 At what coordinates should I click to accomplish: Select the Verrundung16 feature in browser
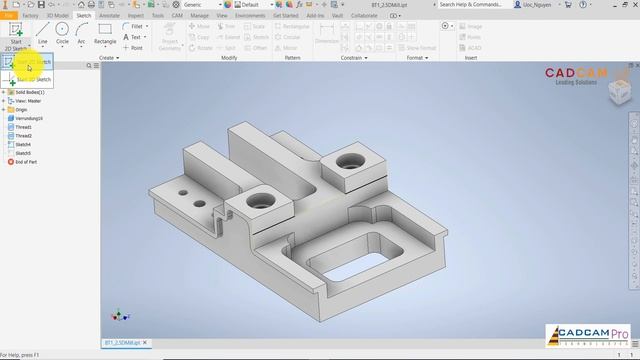pyautogui.click(x=25, y=118)
